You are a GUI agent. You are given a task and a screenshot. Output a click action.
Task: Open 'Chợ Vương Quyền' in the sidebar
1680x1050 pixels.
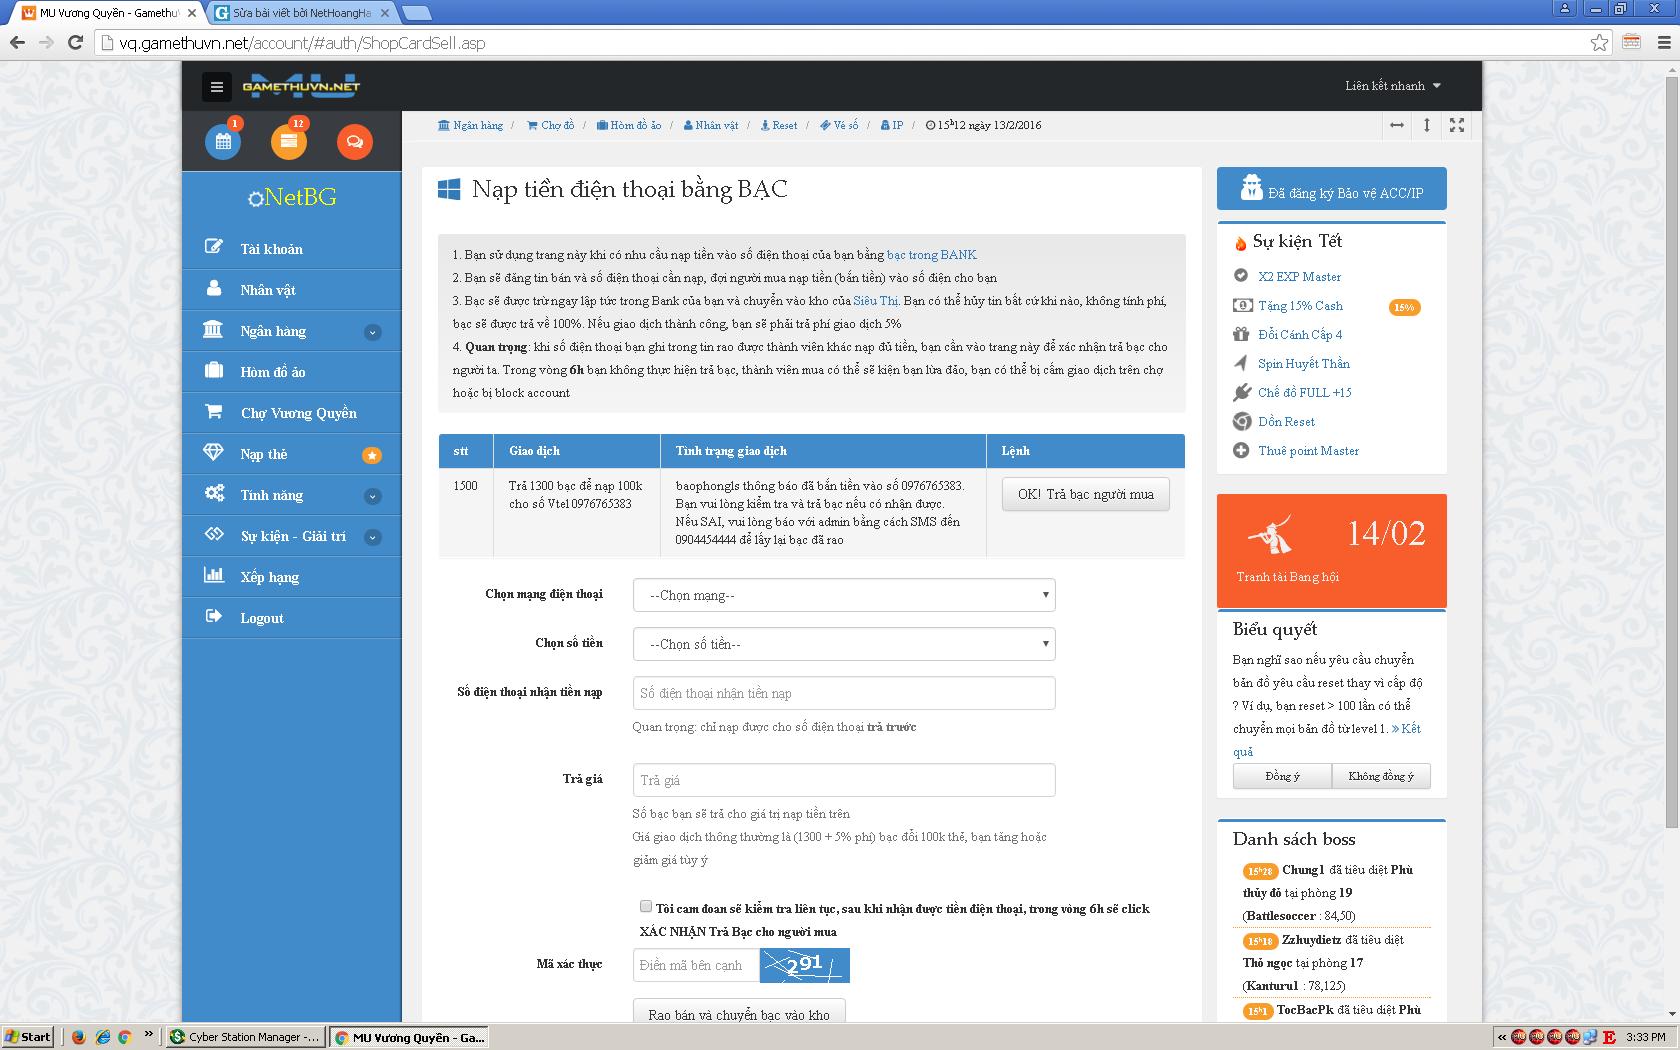[x=298, y=413]
